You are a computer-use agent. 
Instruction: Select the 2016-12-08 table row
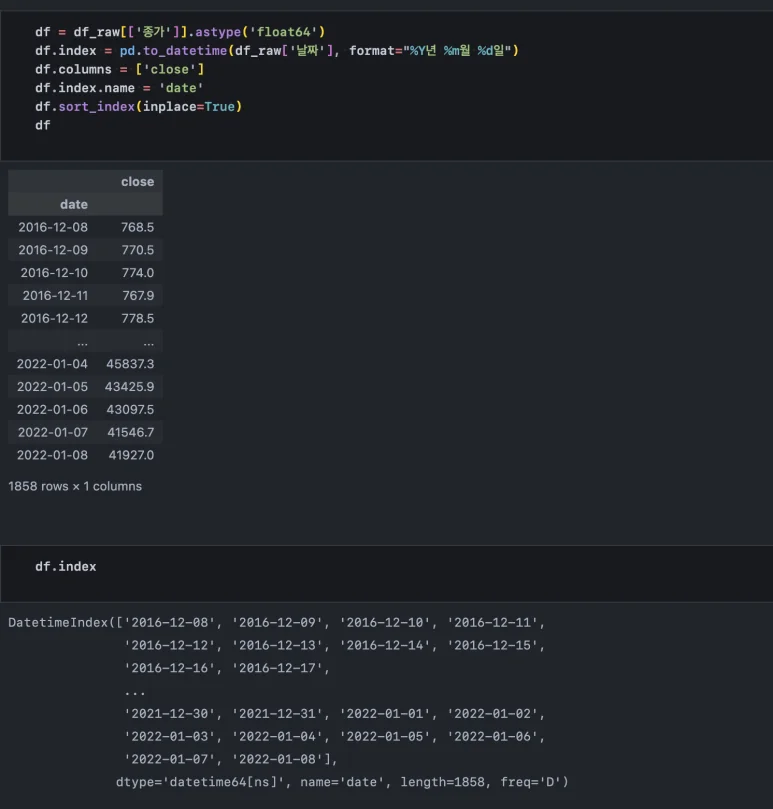(85, 227)
